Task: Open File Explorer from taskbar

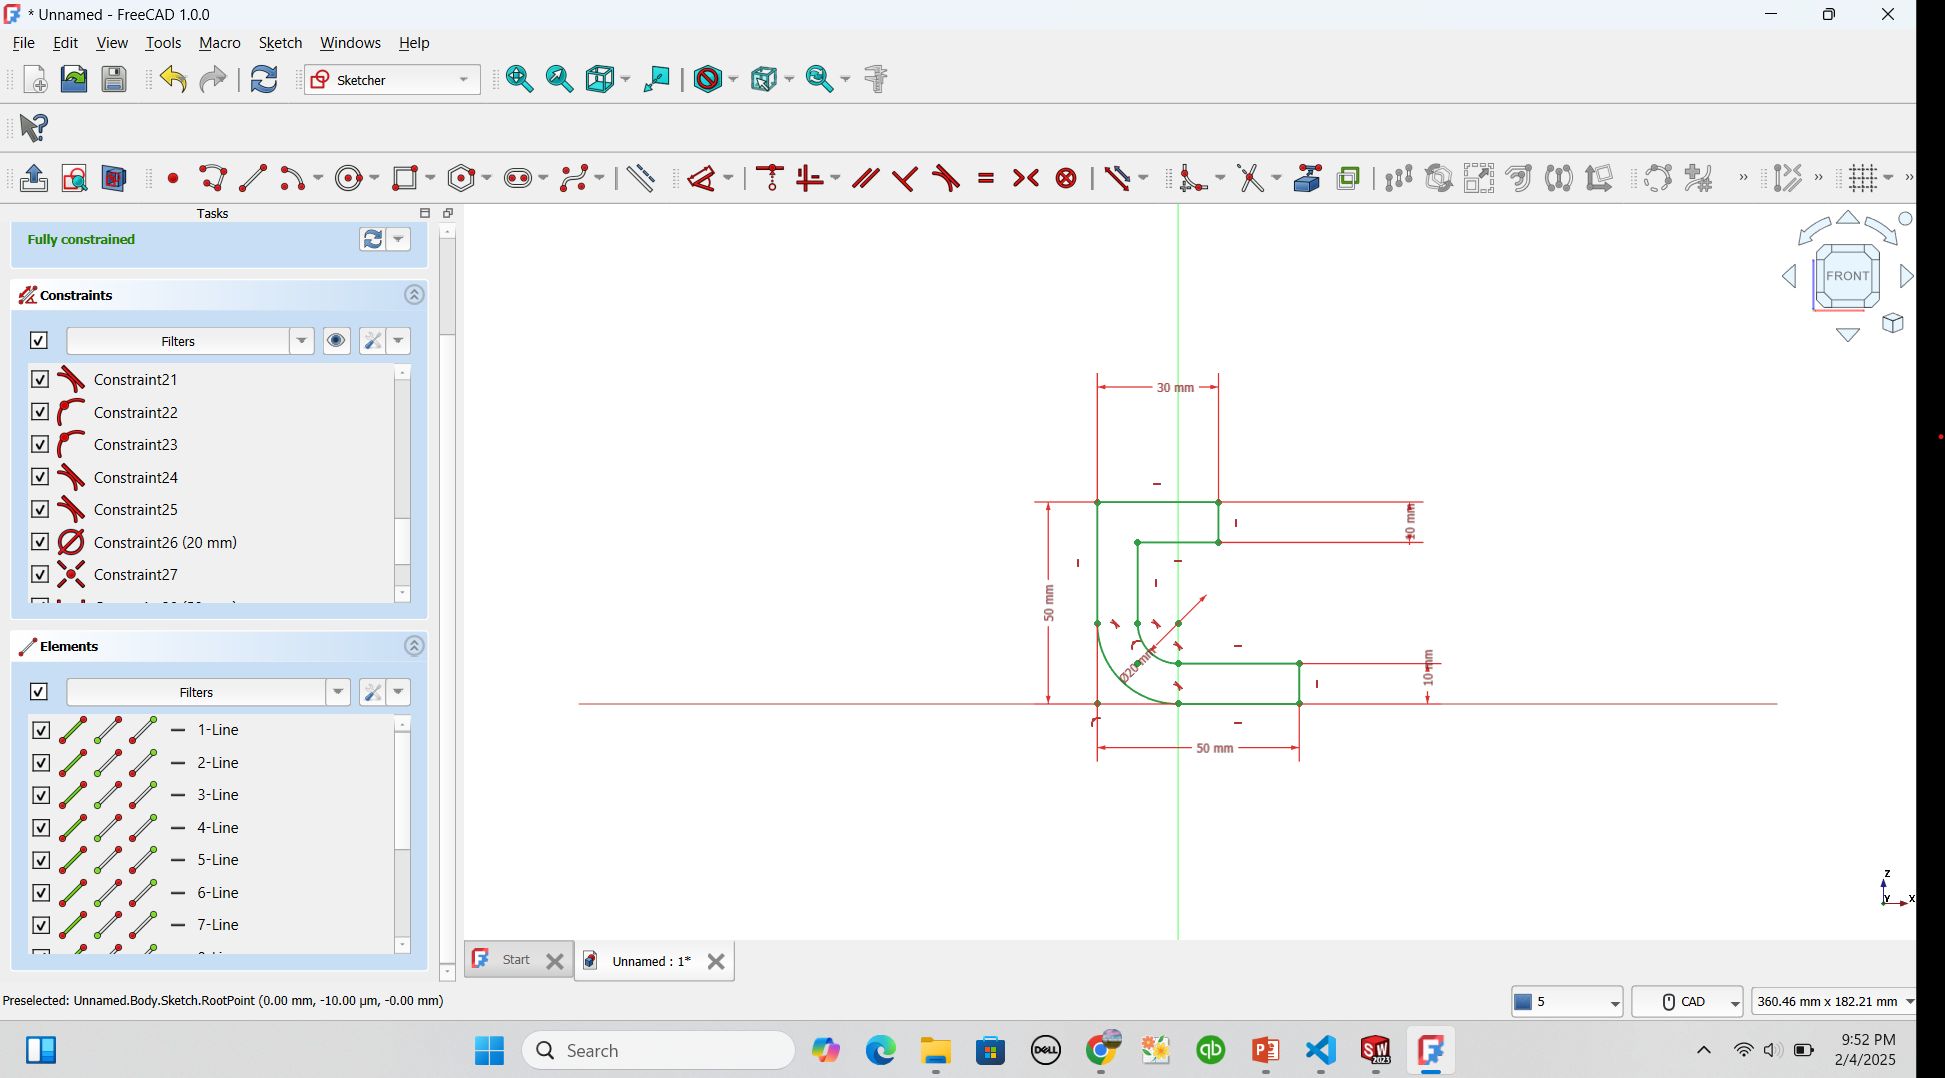Action: (936, 1050)
